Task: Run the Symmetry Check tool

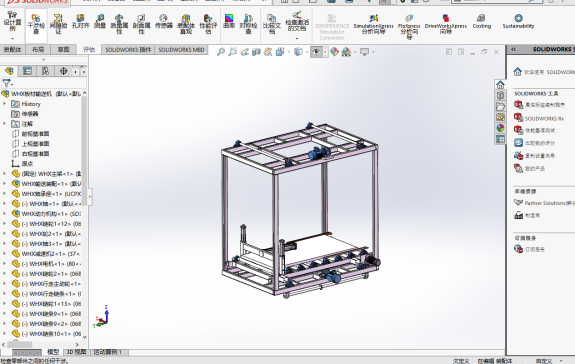Action: click(248, 23)
